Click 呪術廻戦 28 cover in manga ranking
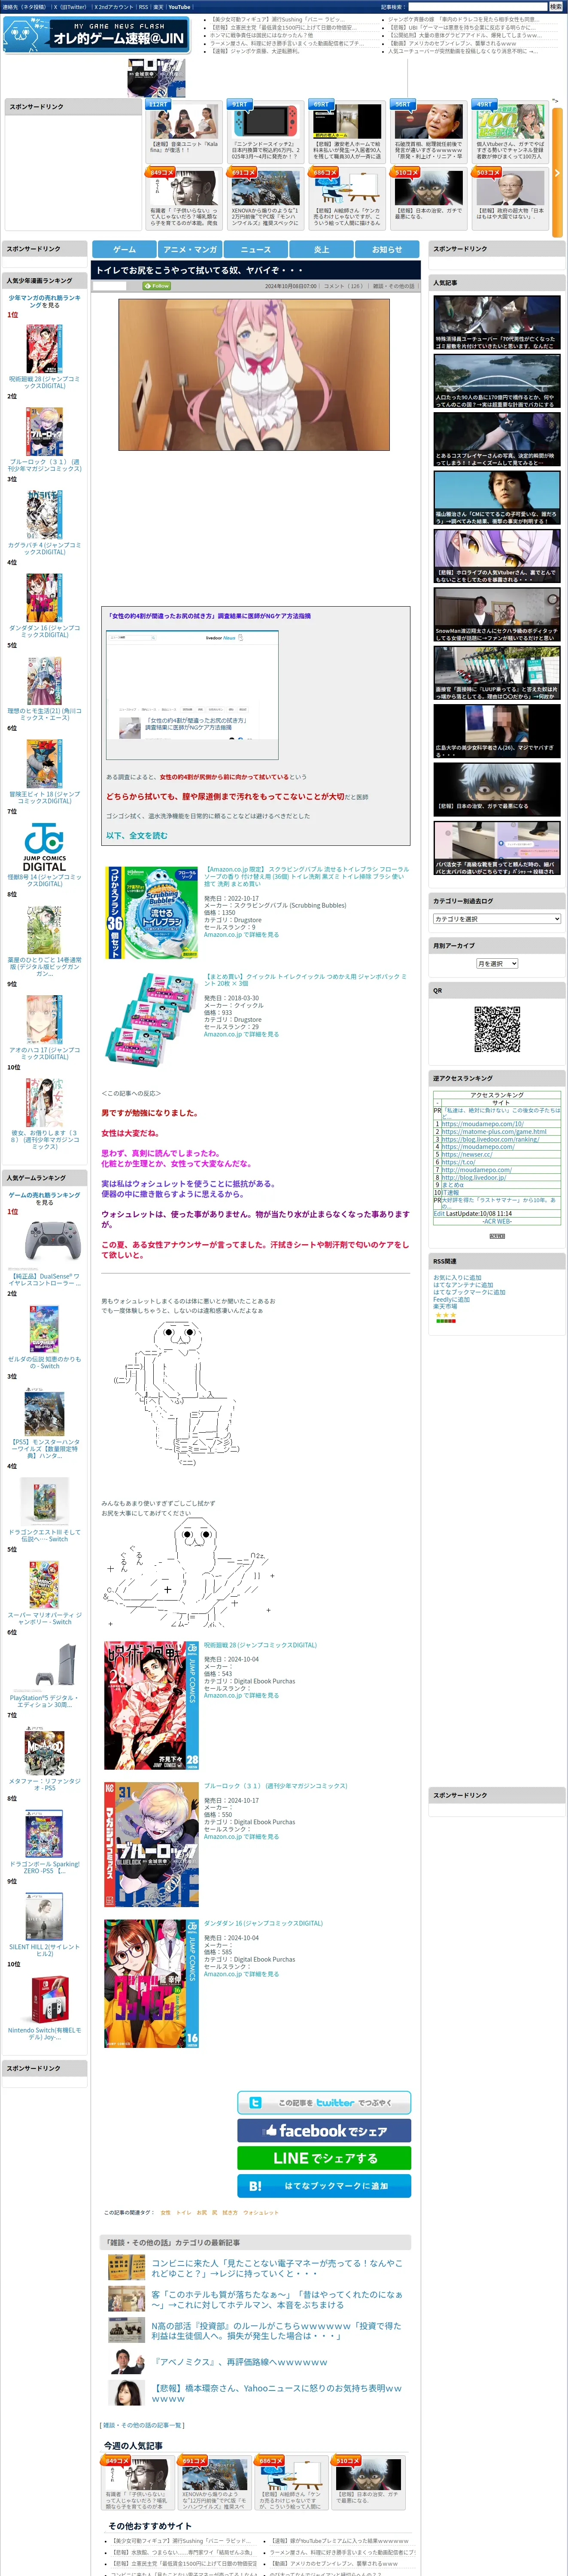This screenshot has height=2576, width=568. [x=44, y=348]
